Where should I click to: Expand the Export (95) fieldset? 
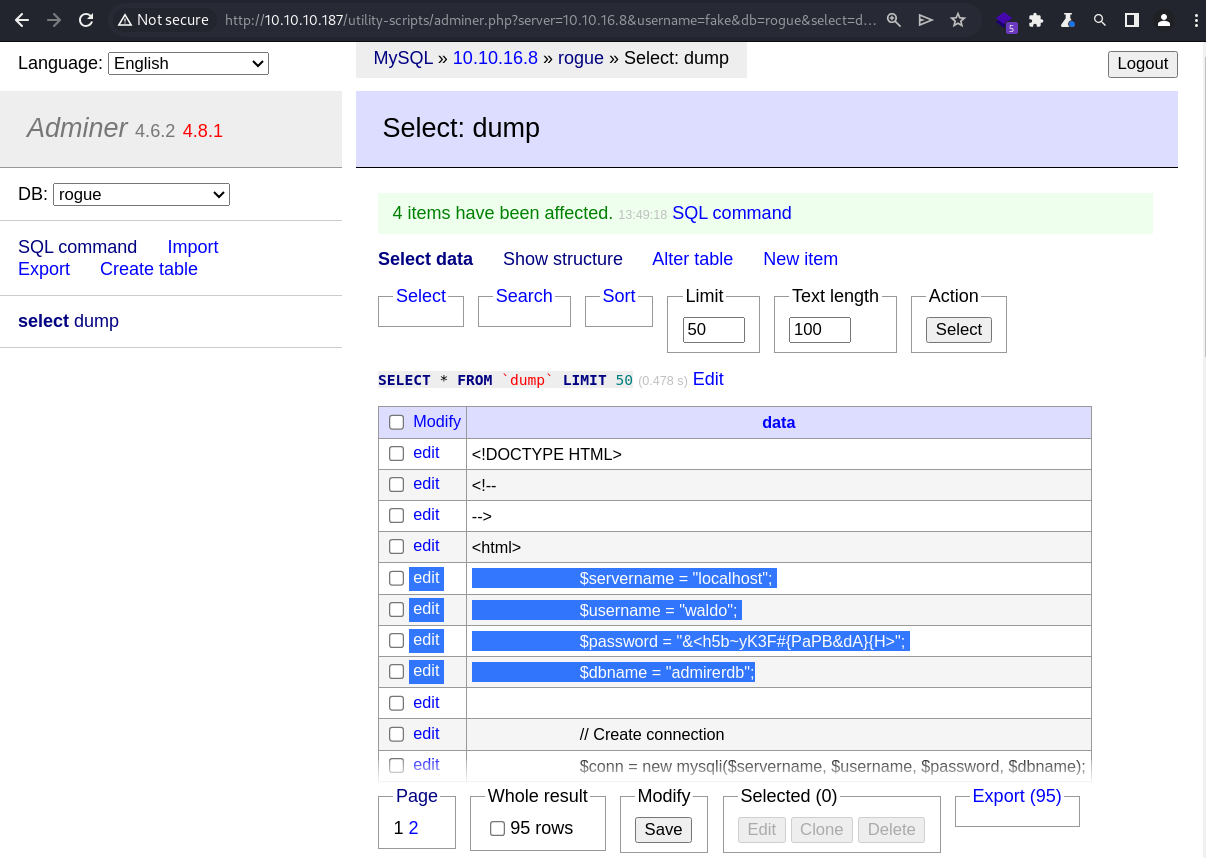pyautogui.click(x=1017, y=796)
